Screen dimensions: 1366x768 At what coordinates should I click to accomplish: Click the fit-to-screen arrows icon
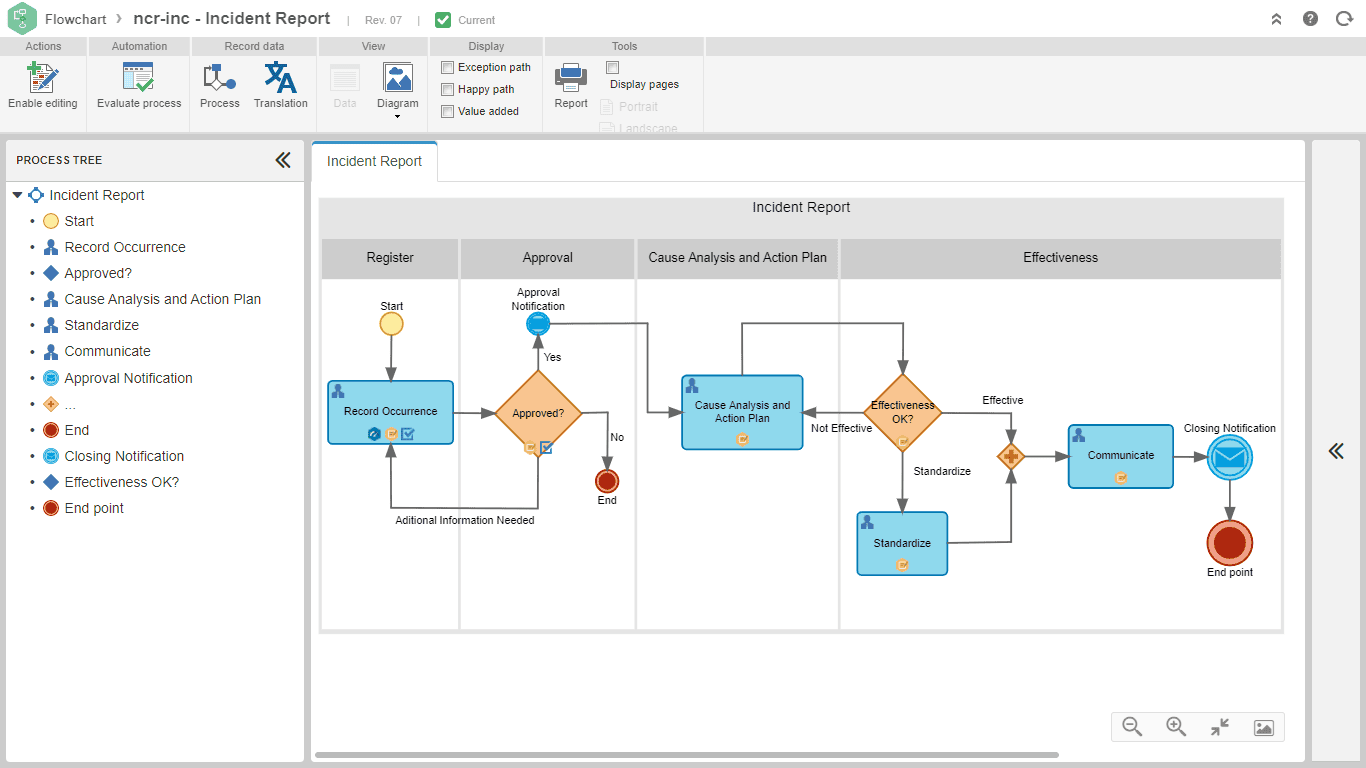[1220, 727]
